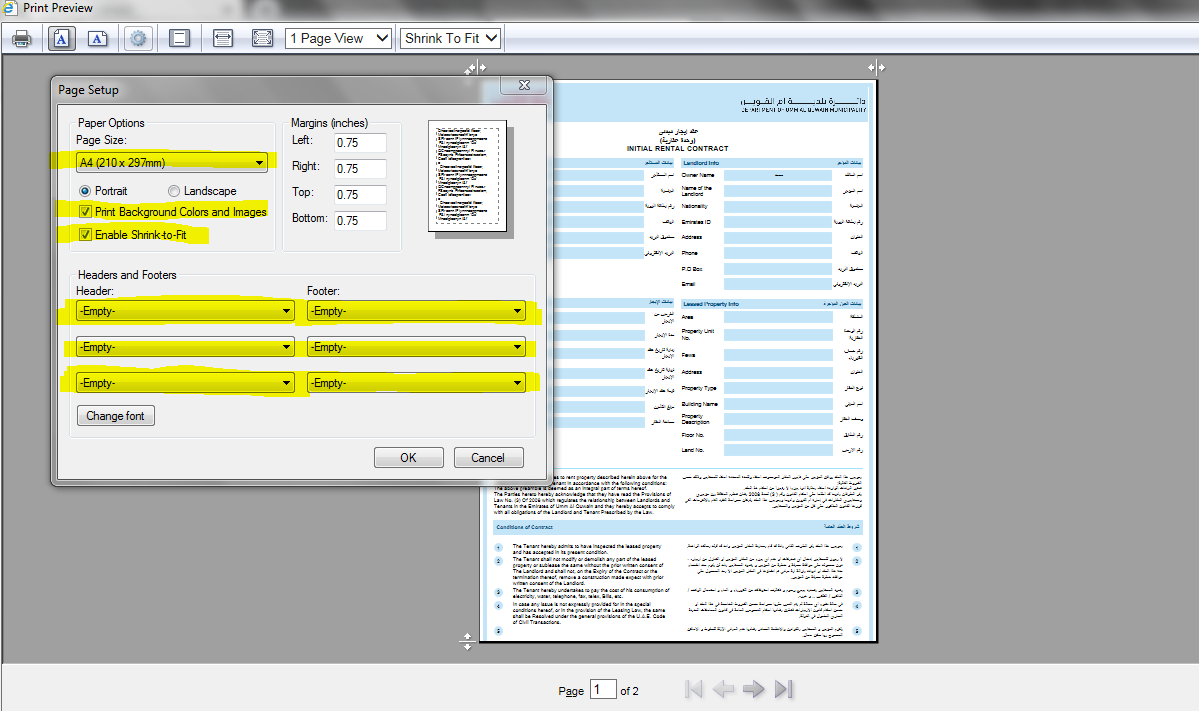Image resolution: width=1199 pixels, height=711 pixels.
Task: Select the Landscape orientation toolbar icon
Action: coord(98,38)
